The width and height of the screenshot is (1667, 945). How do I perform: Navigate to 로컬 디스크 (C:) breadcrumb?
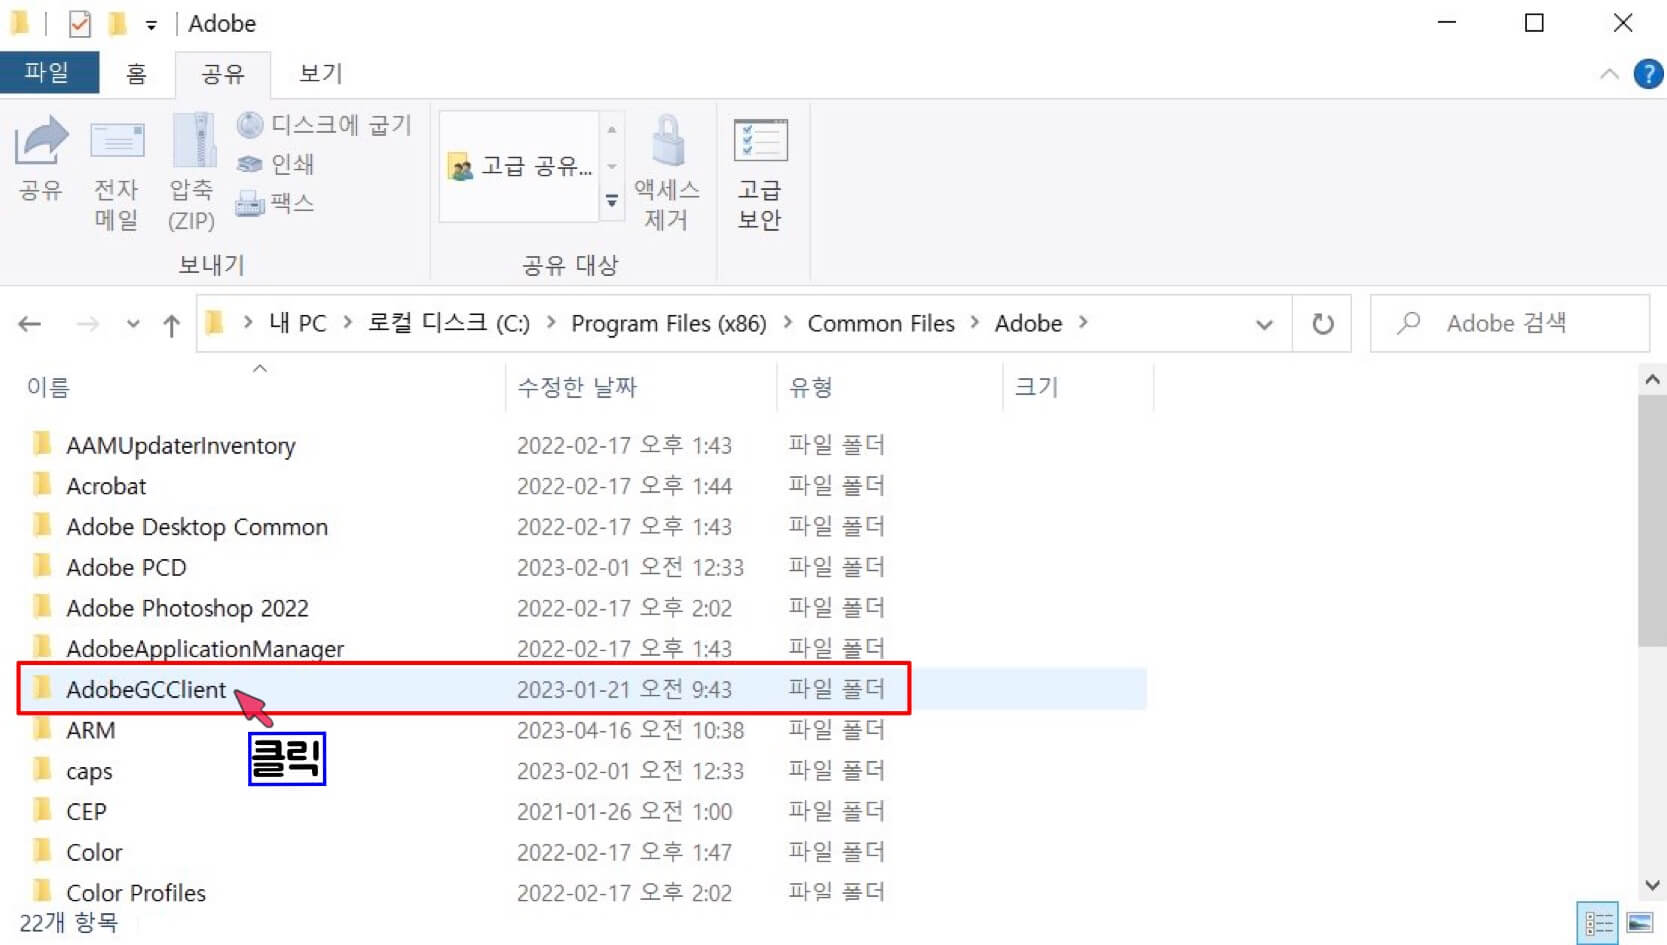[x=448, y=323]
